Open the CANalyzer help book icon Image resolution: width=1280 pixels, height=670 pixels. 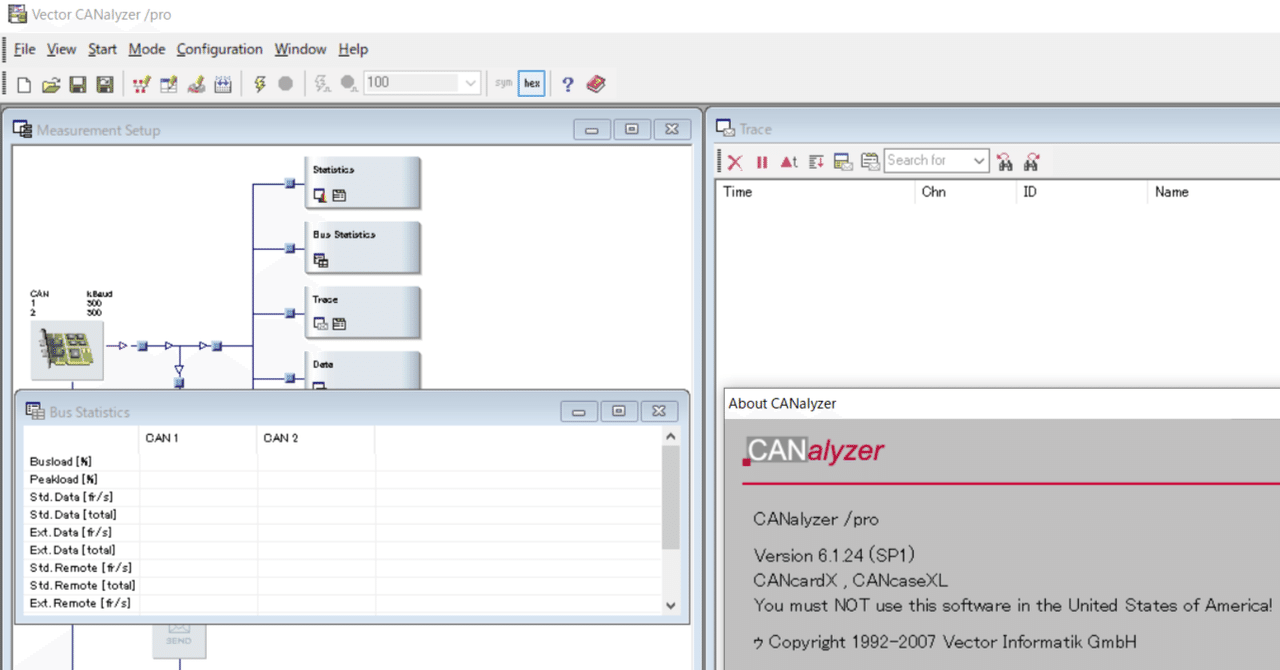(x=596, y=83)
